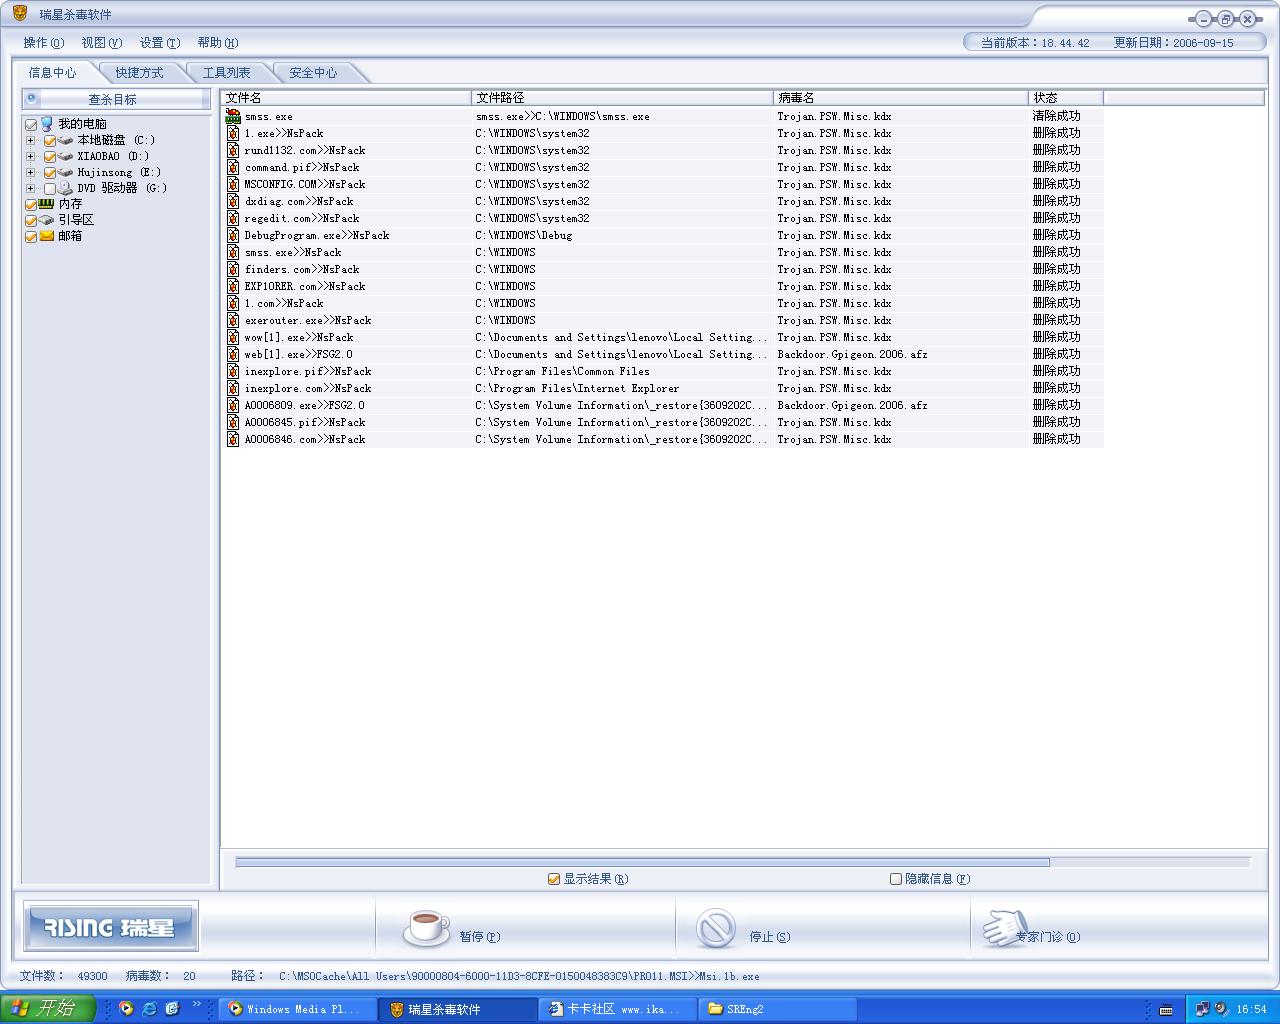This screenshot has width=1280, height=1024.
Task: Sort by the 文件名 column header
Action: pyautogui.click(x=346, y=98)
